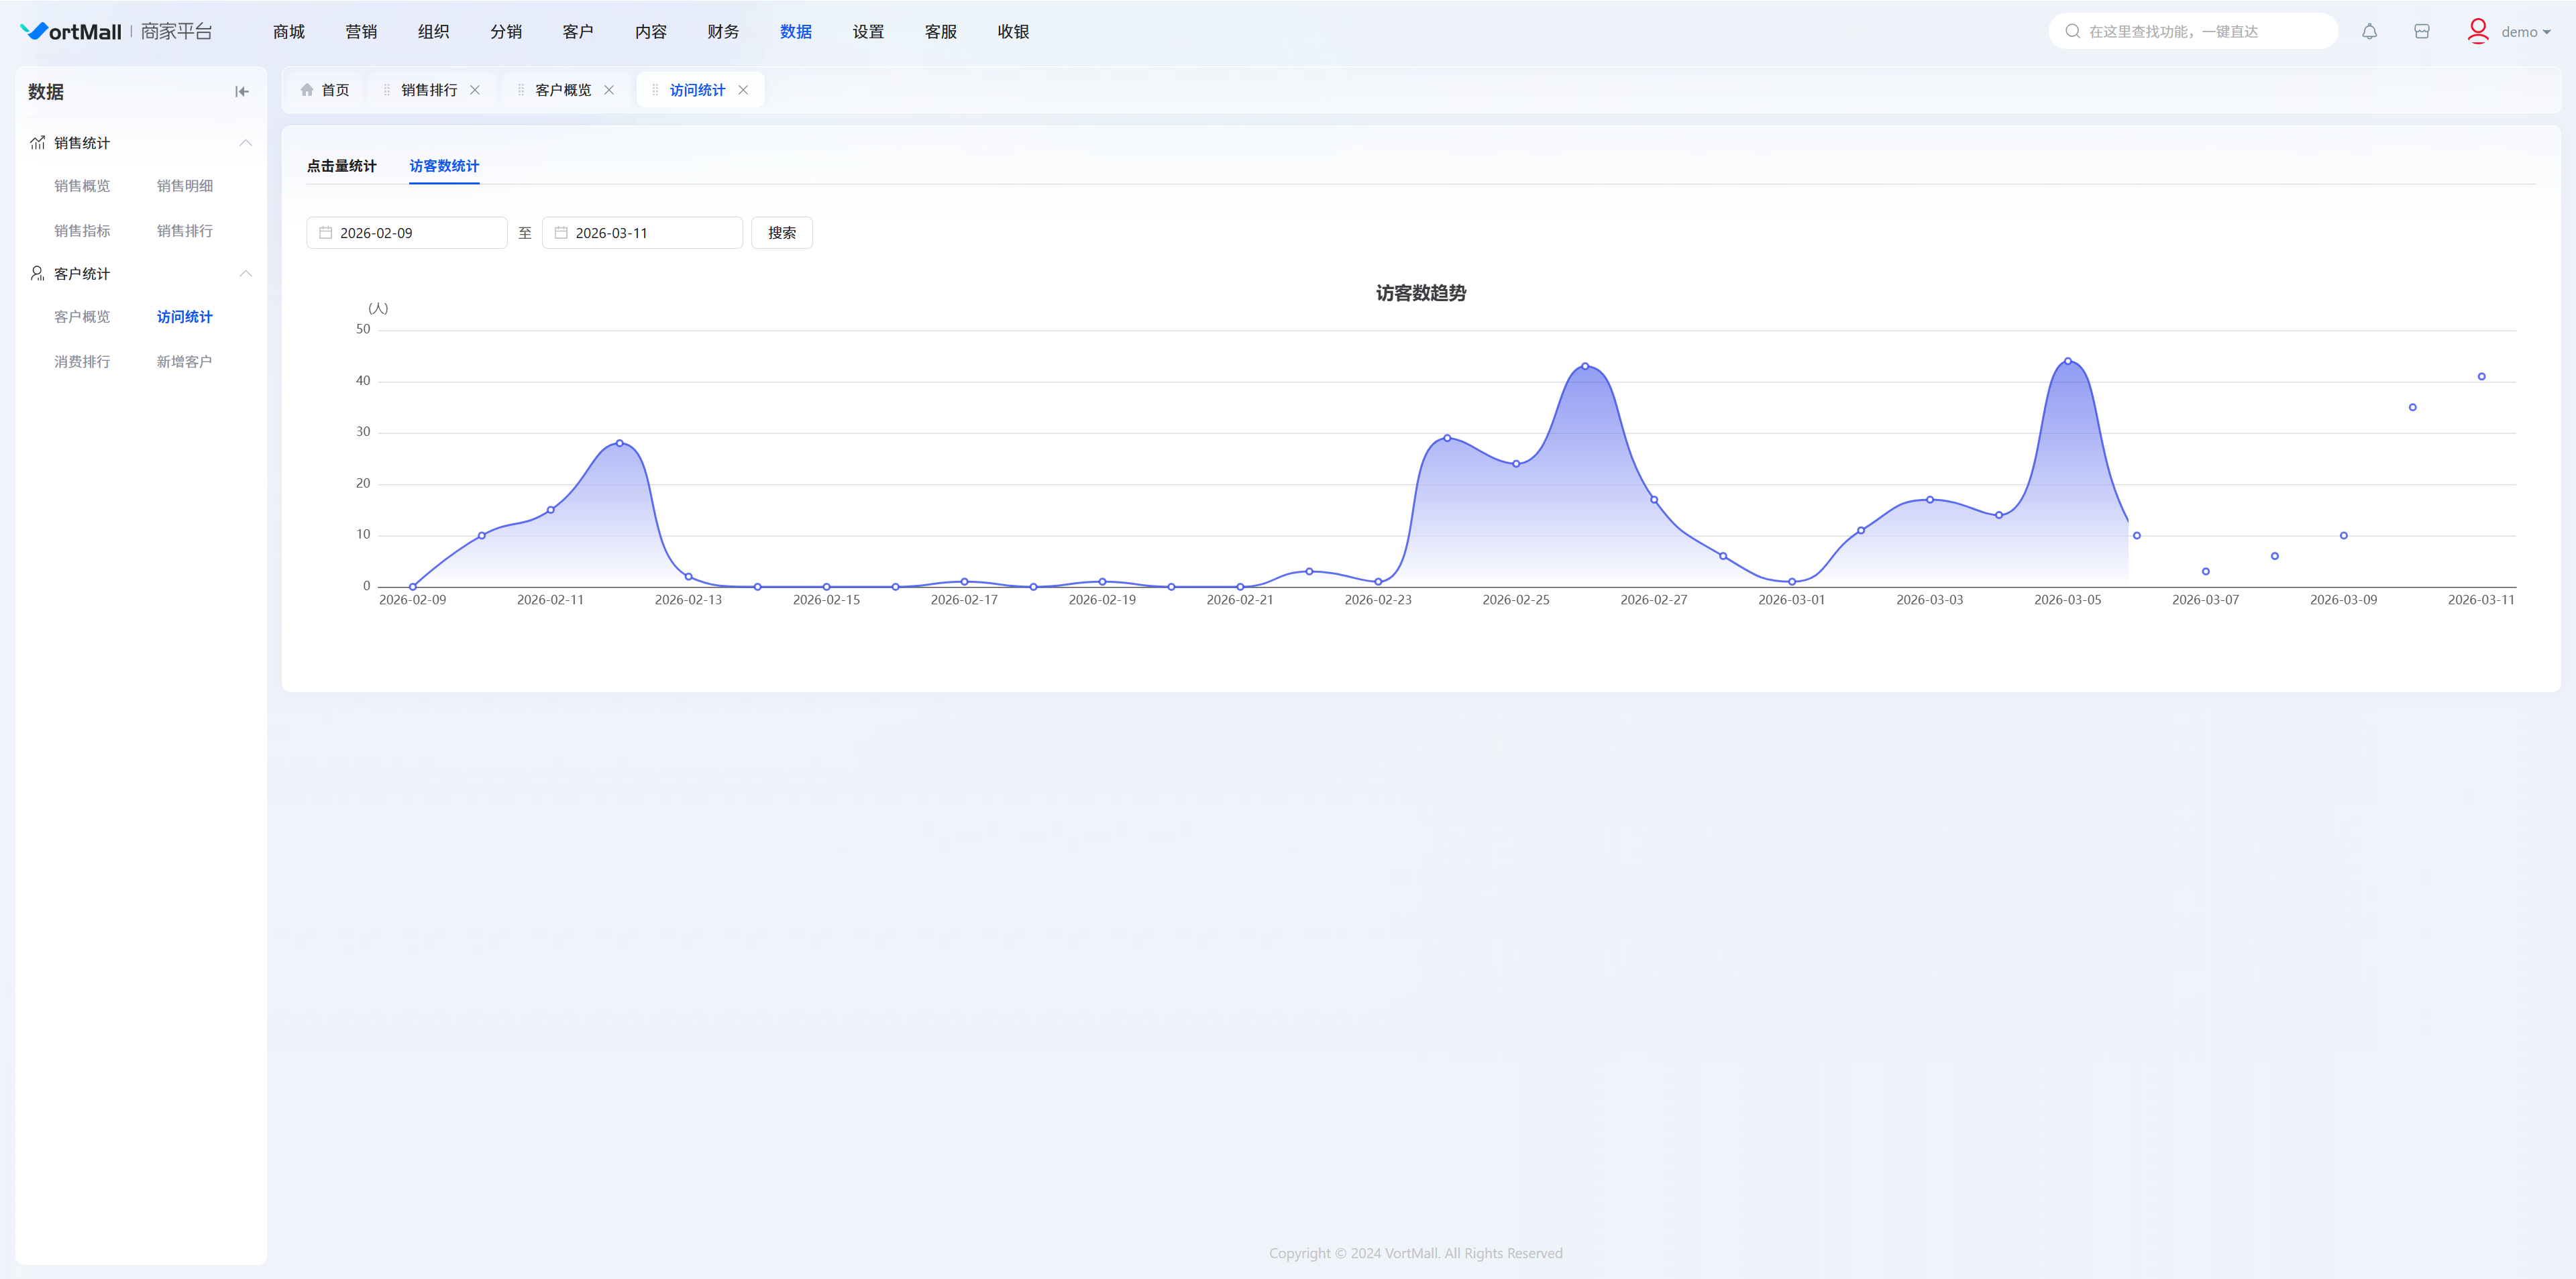Screen dimensions: 2576x1279
Task: Click the notification bell icon
Action: click(2369, 32)
